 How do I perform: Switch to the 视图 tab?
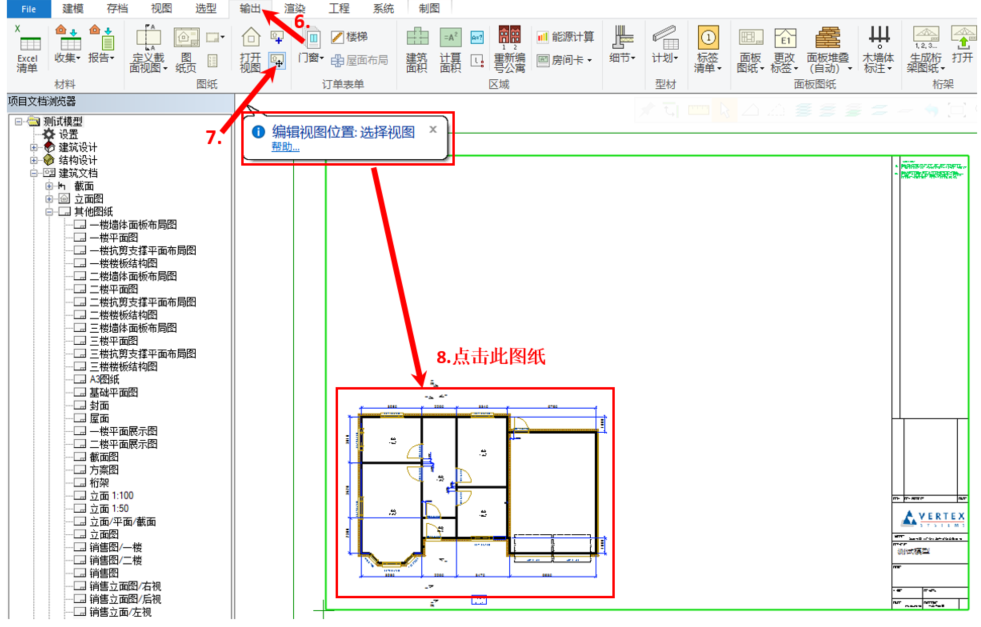click(161, 9)
